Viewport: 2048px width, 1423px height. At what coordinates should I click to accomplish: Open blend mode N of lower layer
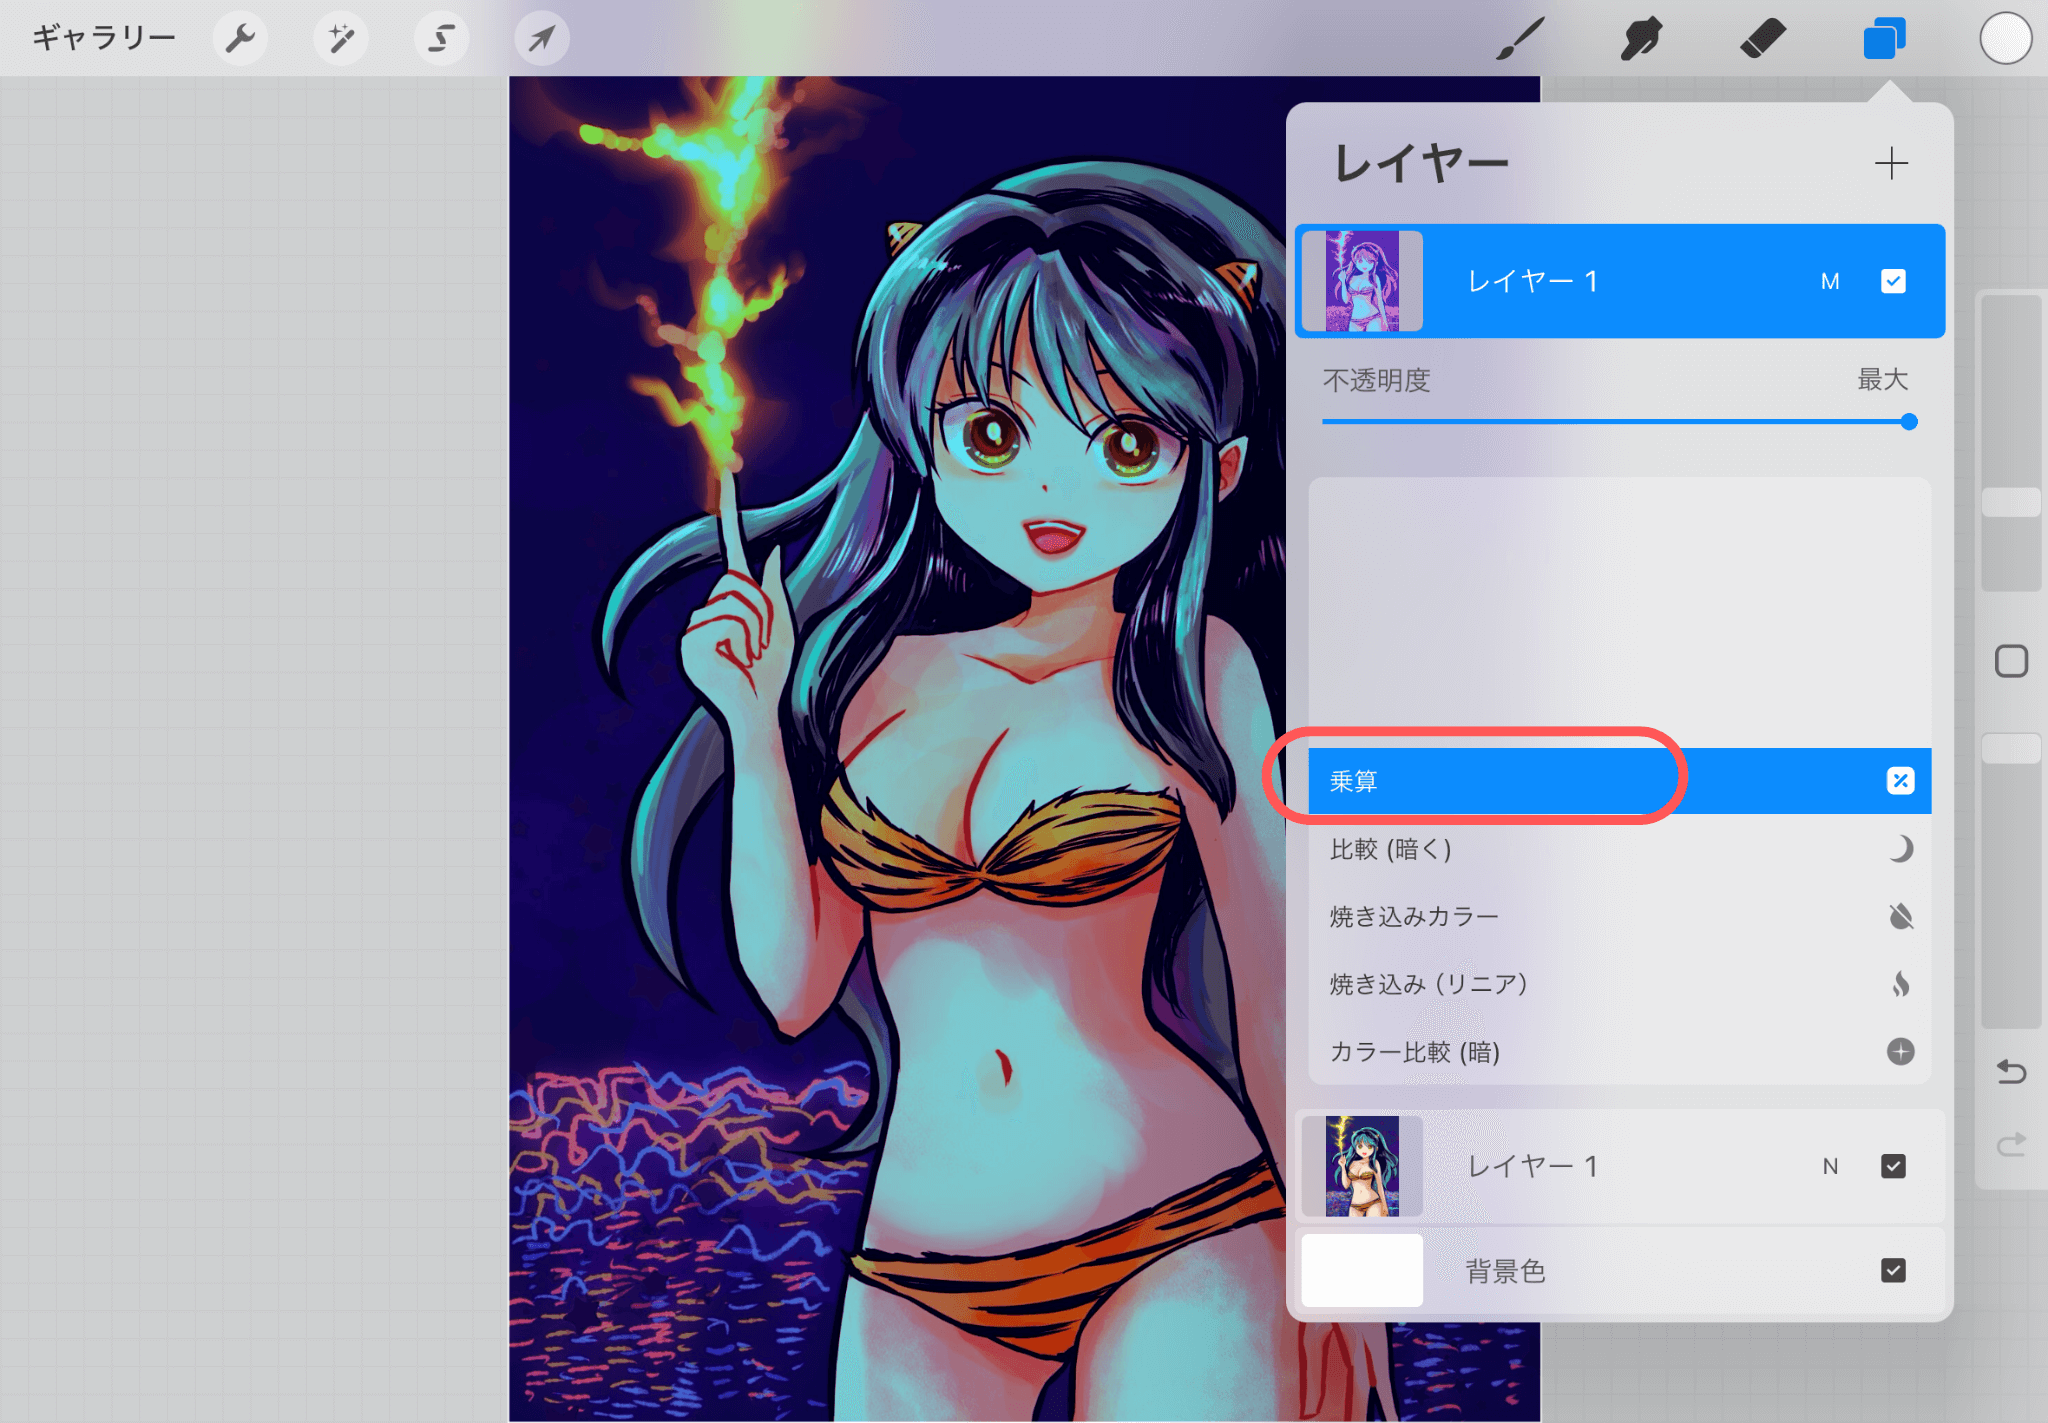click(1830, 1166)
